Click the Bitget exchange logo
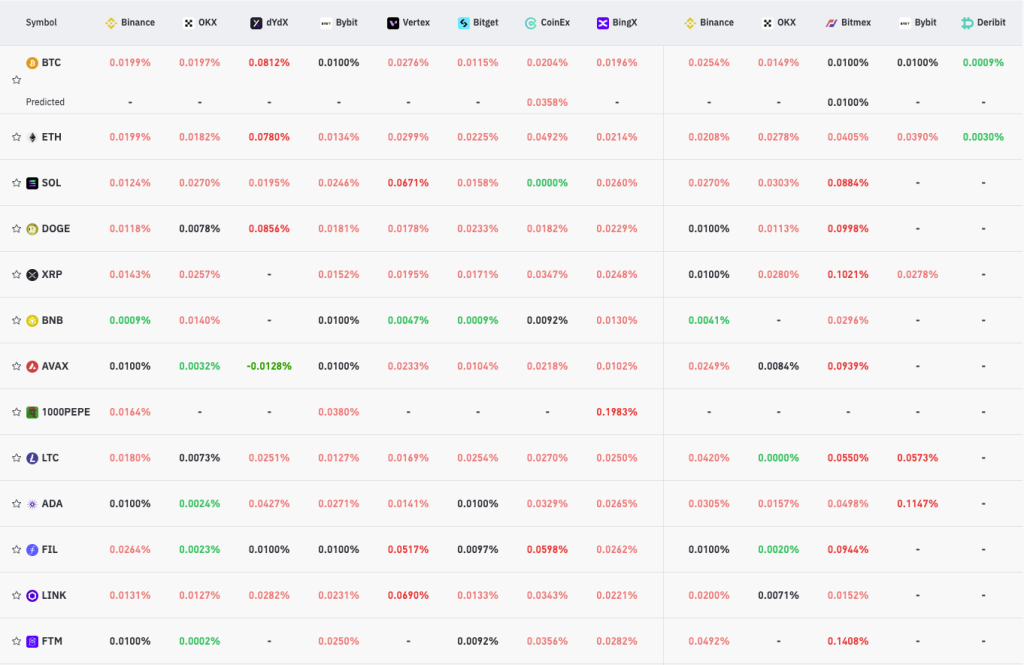The width and height of the screenshot is (1024, 665). 464,23
